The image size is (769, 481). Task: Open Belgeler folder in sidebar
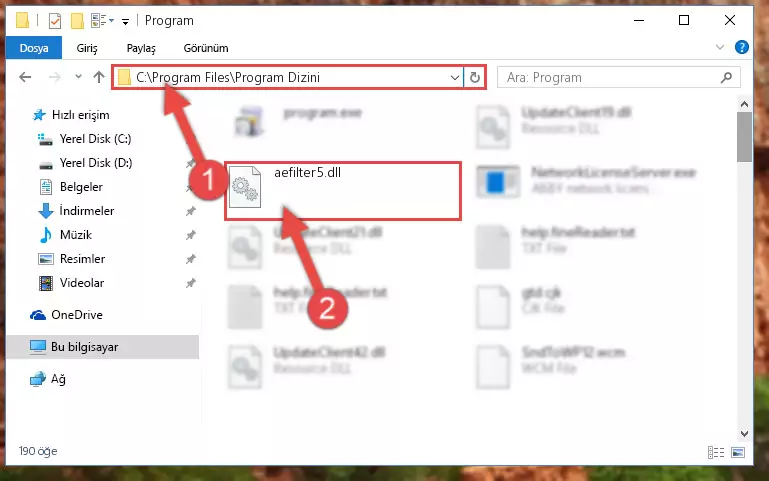tap(71, 187)
